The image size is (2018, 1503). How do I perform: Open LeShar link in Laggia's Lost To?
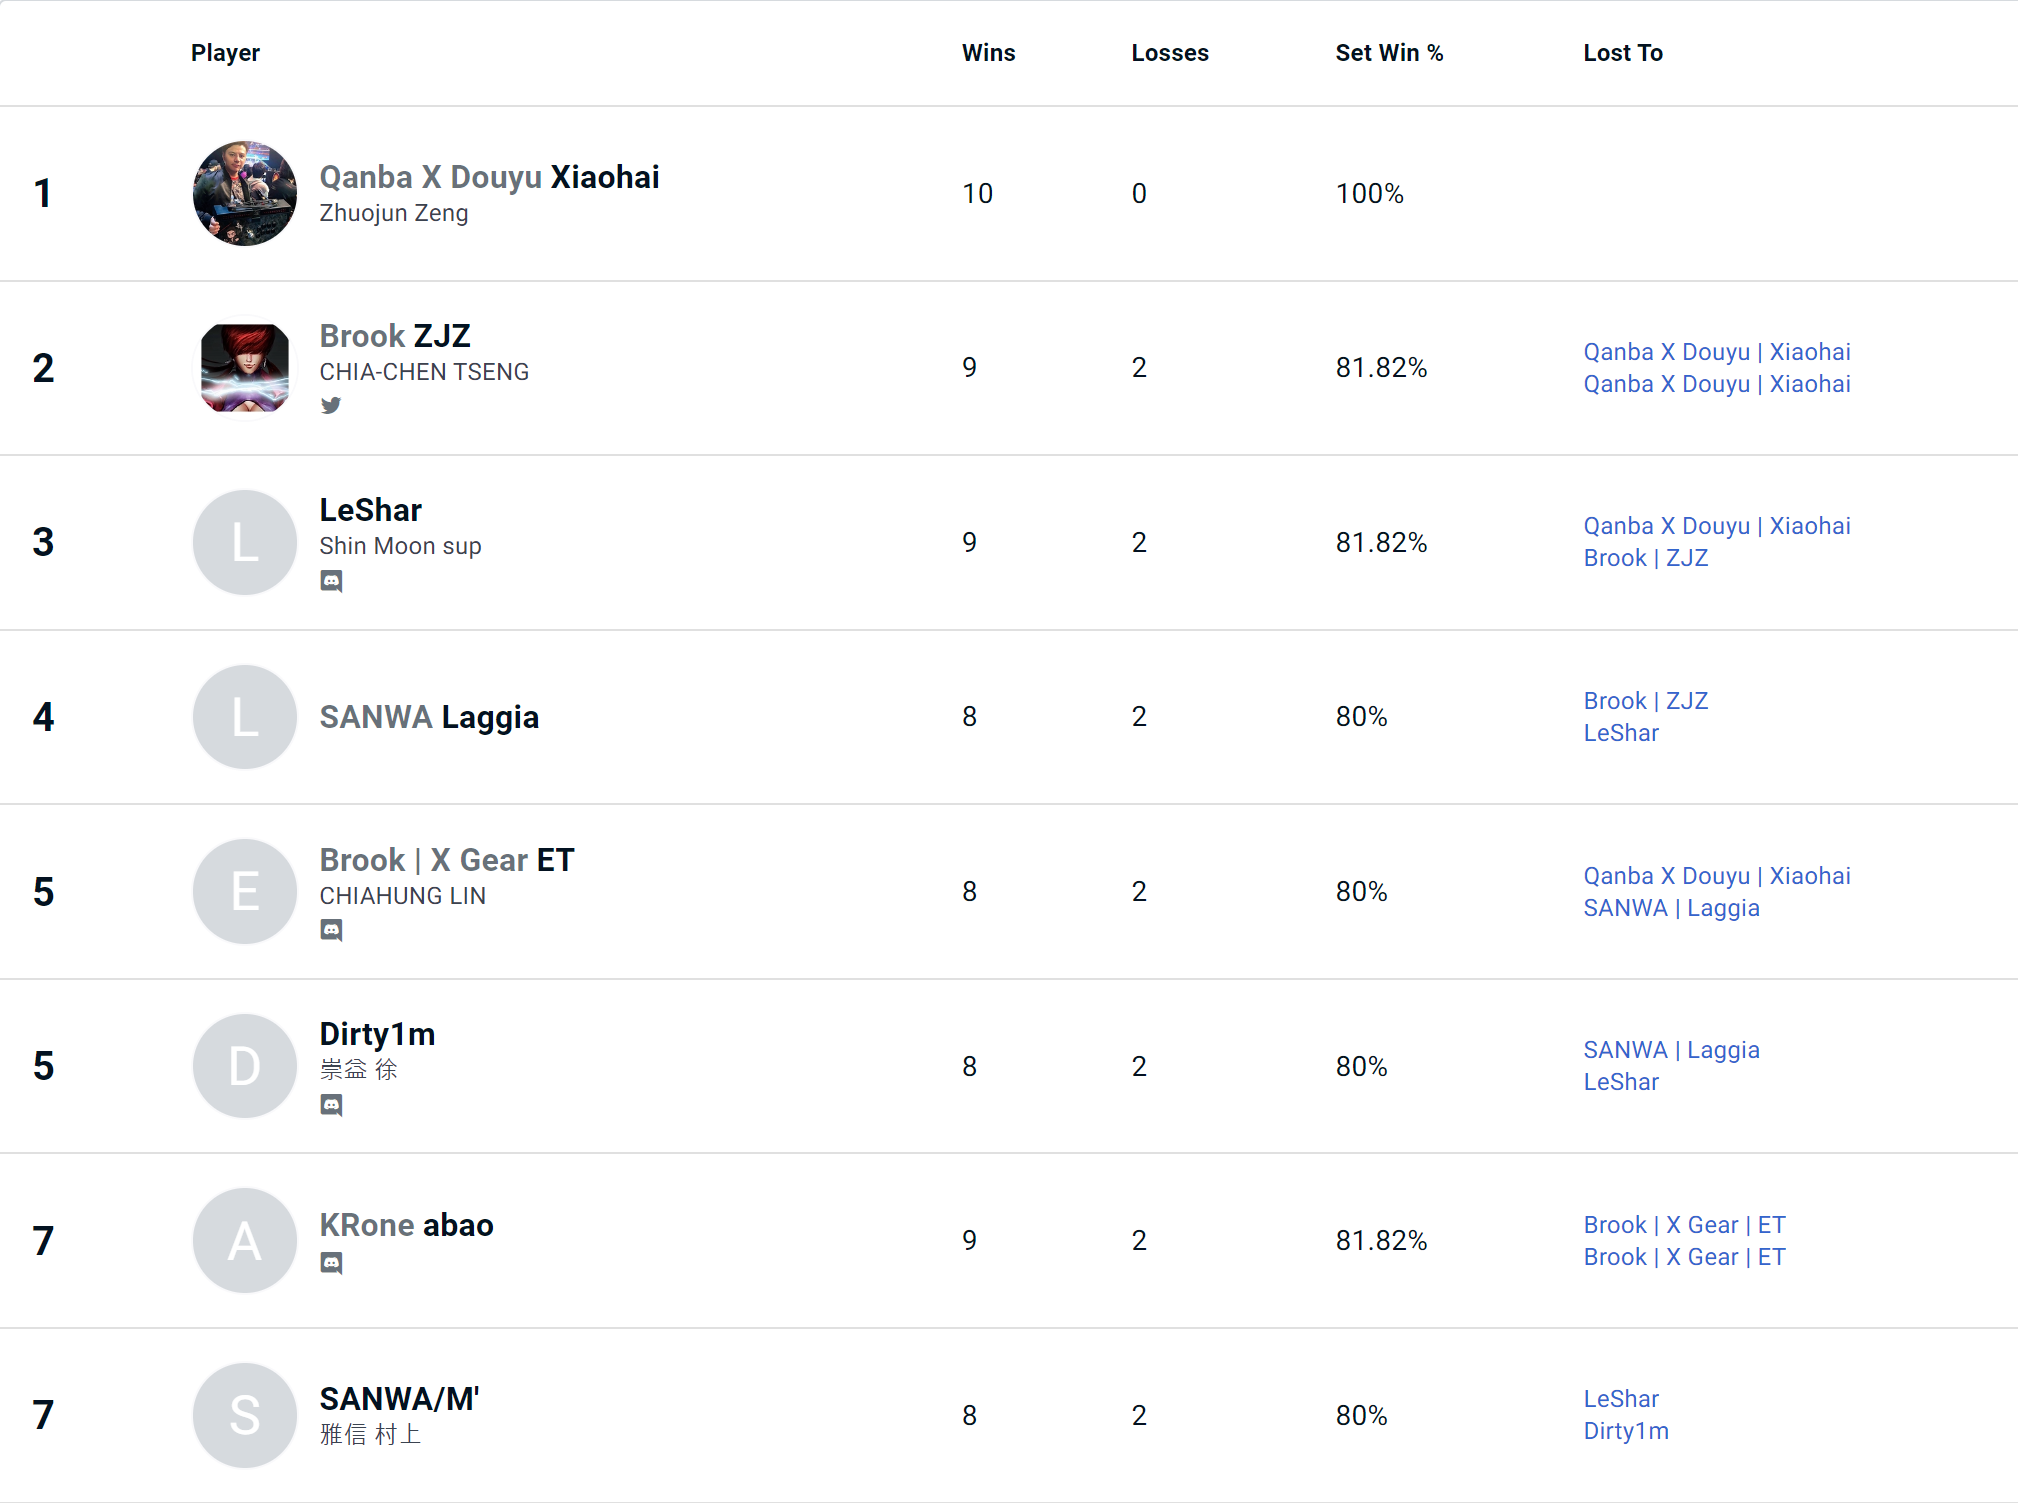(1621, 733)
